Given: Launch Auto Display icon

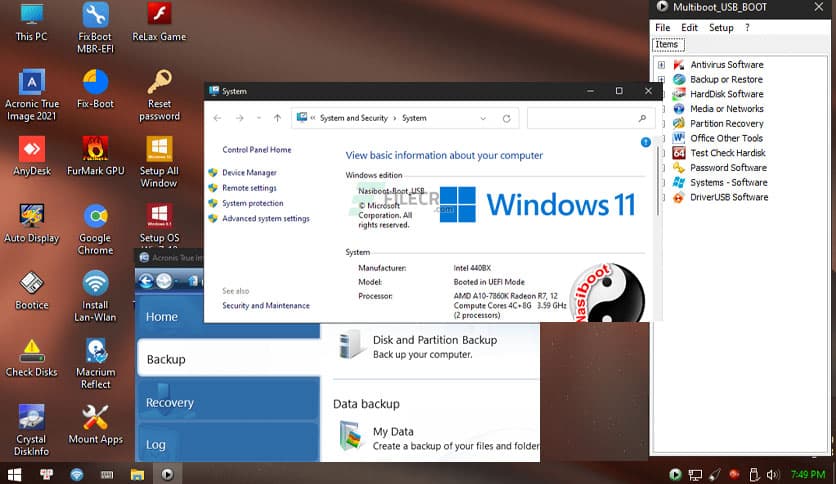Looking at the screenshot, I should (31, 224).
